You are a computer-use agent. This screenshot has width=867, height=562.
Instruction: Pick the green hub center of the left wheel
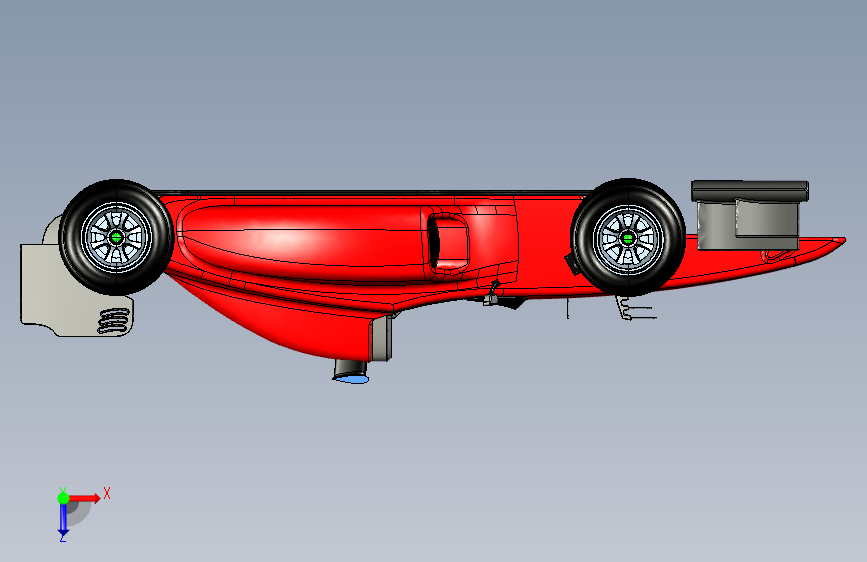coord(116,238)
